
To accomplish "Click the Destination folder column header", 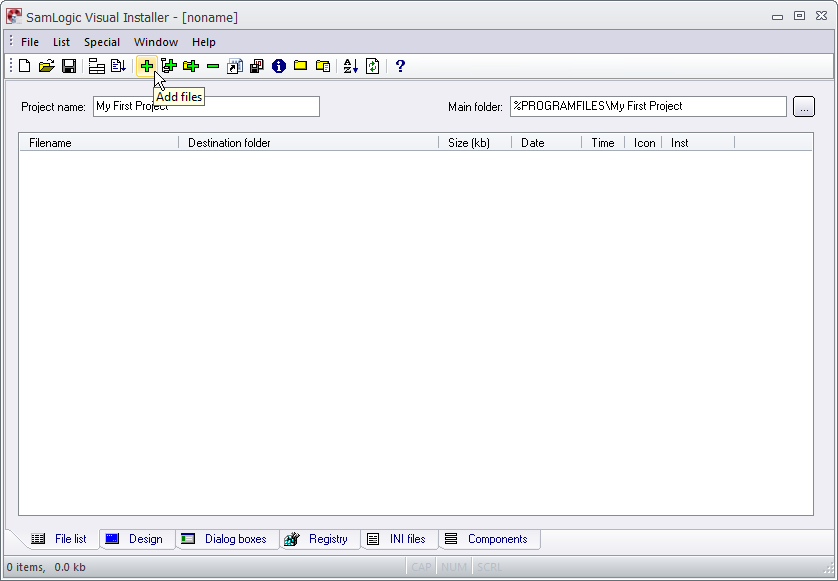I will (x=309, y=143).
